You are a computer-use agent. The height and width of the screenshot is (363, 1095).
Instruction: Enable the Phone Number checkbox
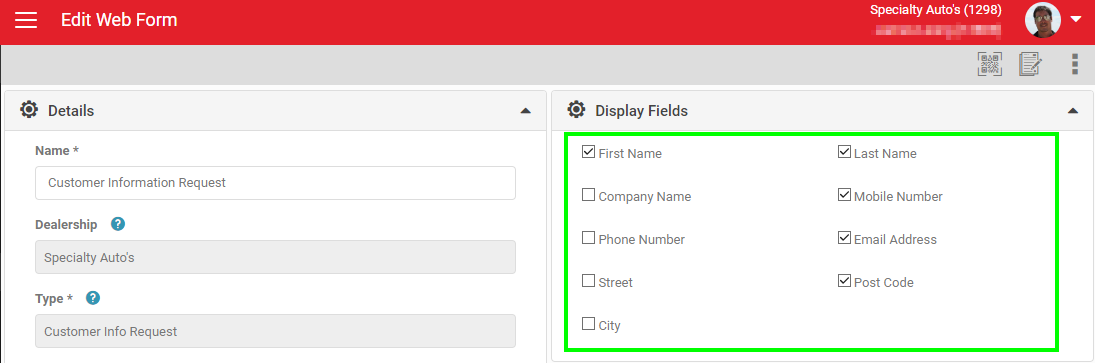[x=588, y=238]
